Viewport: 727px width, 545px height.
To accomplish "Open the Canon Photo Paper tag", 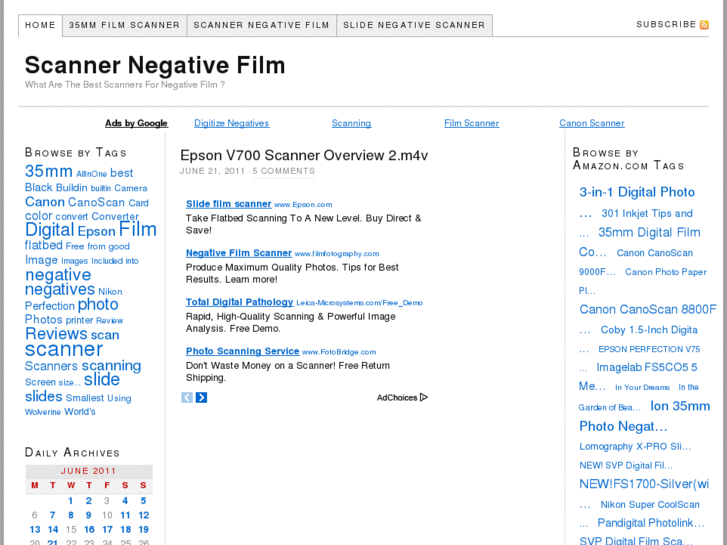I will coord(666,272).
